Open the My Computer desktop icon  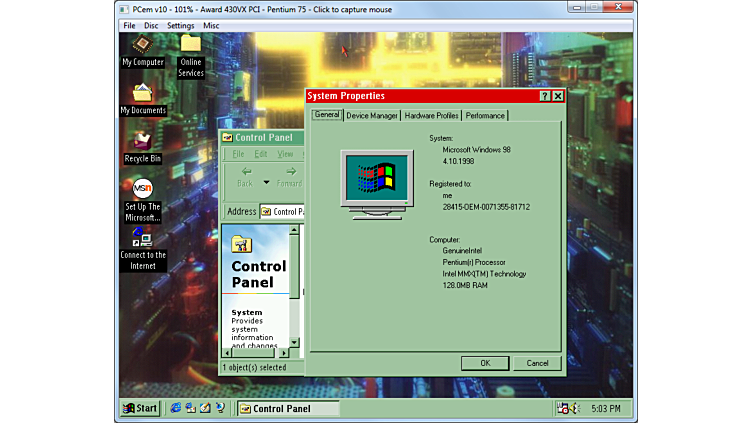142,46
